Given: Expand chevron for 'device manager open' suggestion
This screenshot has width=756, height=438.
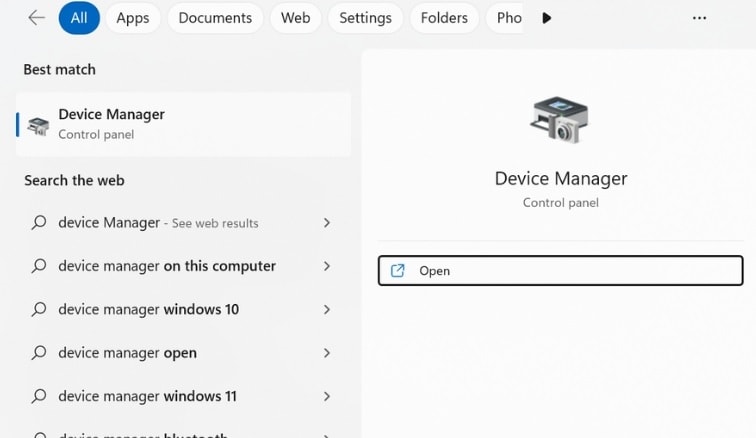Looking at the screenshot, I should pyautogui.click(x=327, y=353).
